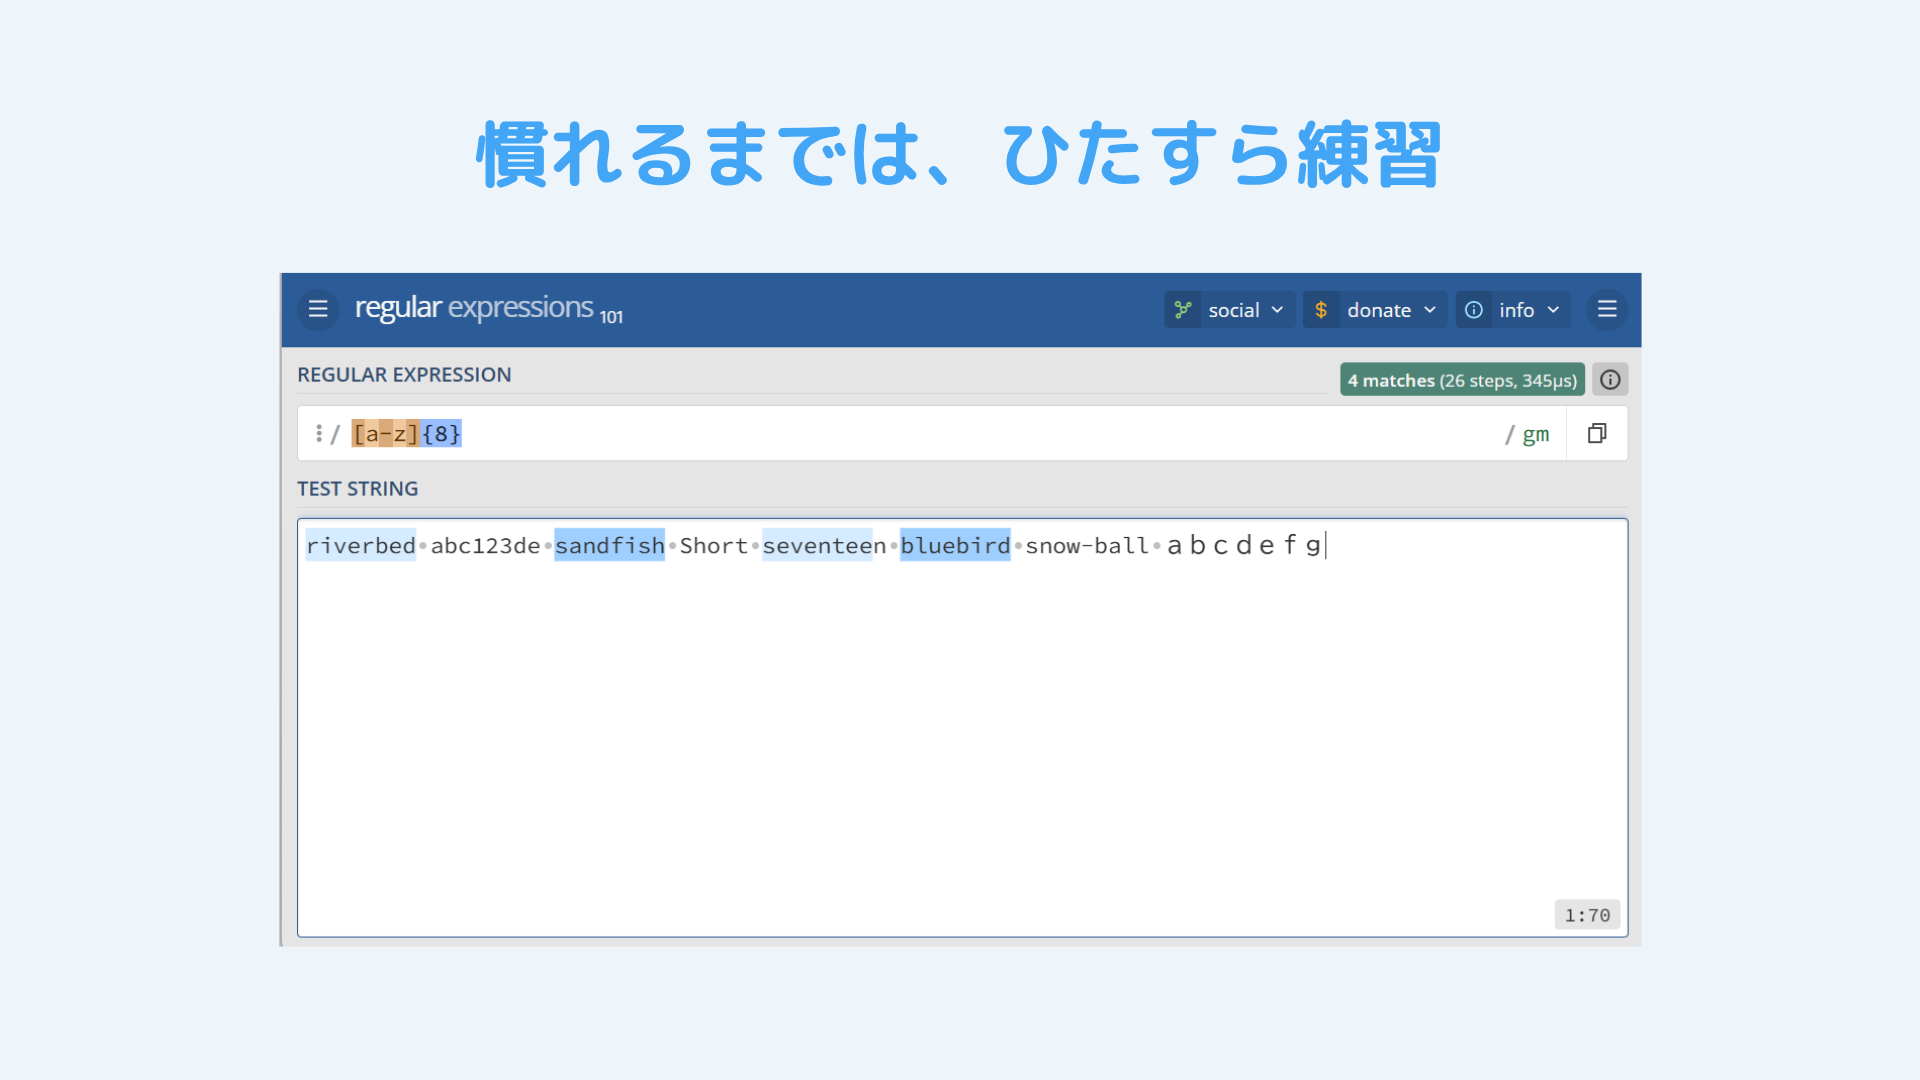Click the regular expressions 101 logo
This screenshot has height=1080, width=1920.
click(x=488, y=308)
